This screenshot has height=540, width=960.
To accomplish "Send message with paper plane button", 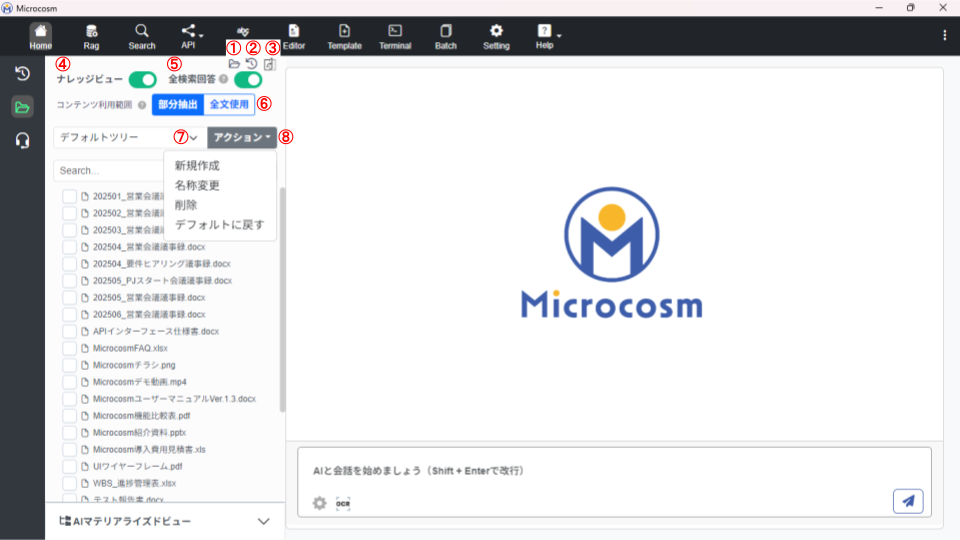I will (x=908, y=501).
